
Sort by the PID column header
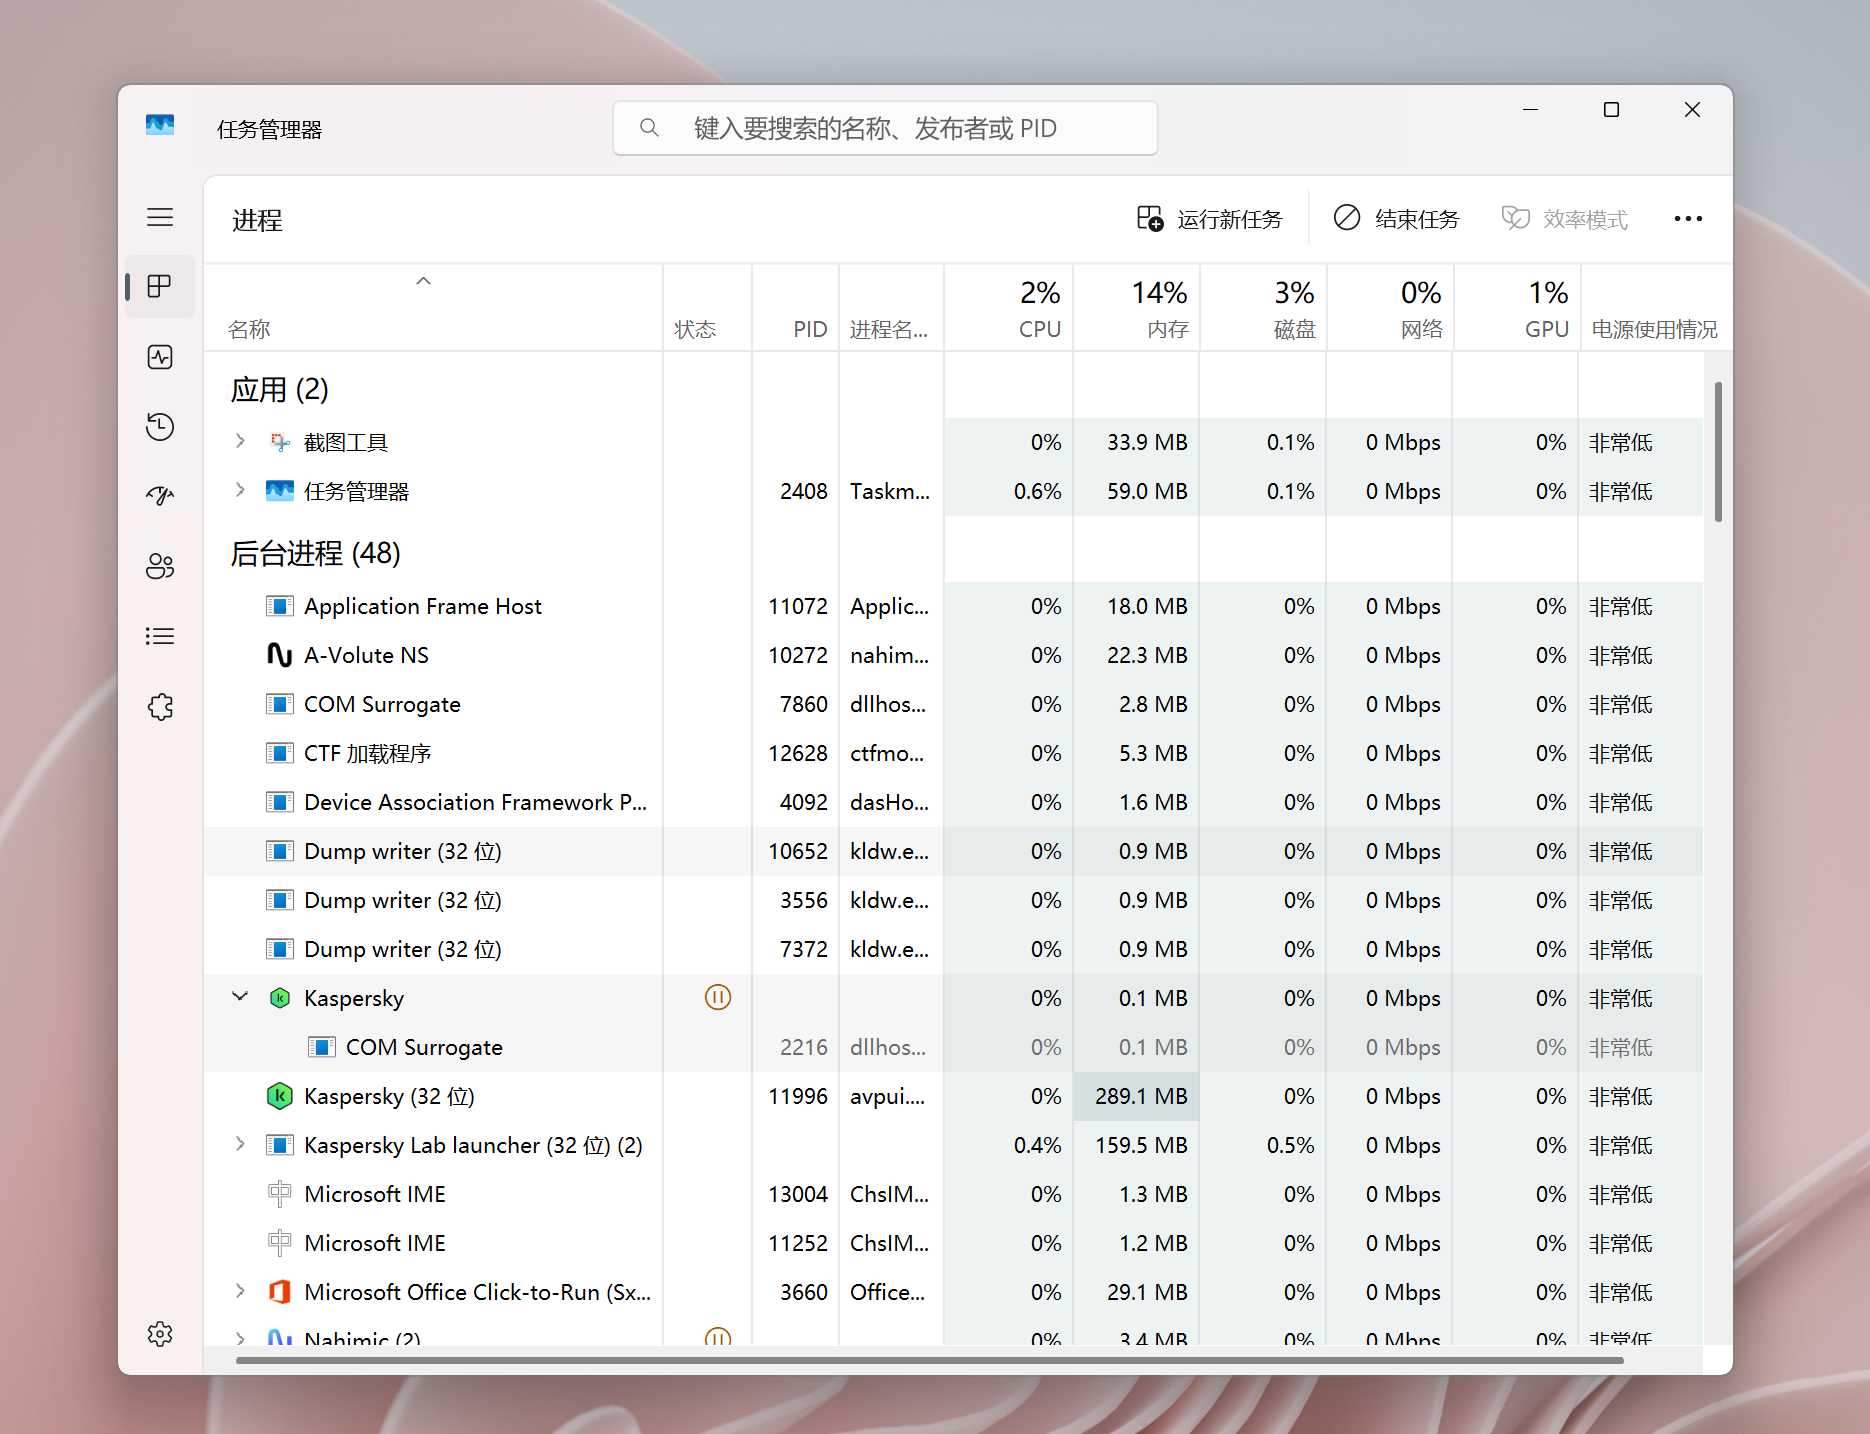tap(795, 308)
